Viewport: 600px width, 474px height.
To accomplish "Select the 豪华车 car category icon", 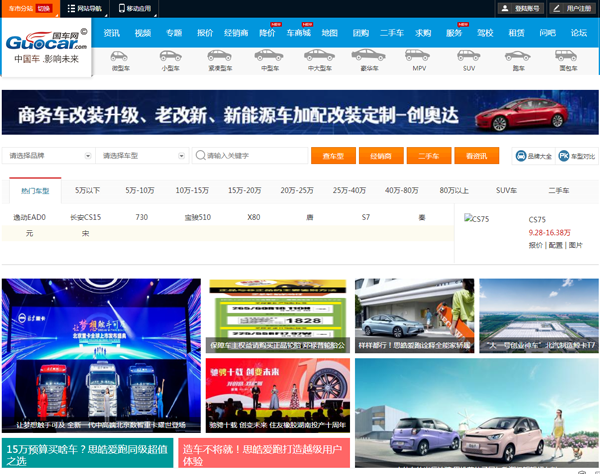I will pyautogui.click(x=368, y=55).
